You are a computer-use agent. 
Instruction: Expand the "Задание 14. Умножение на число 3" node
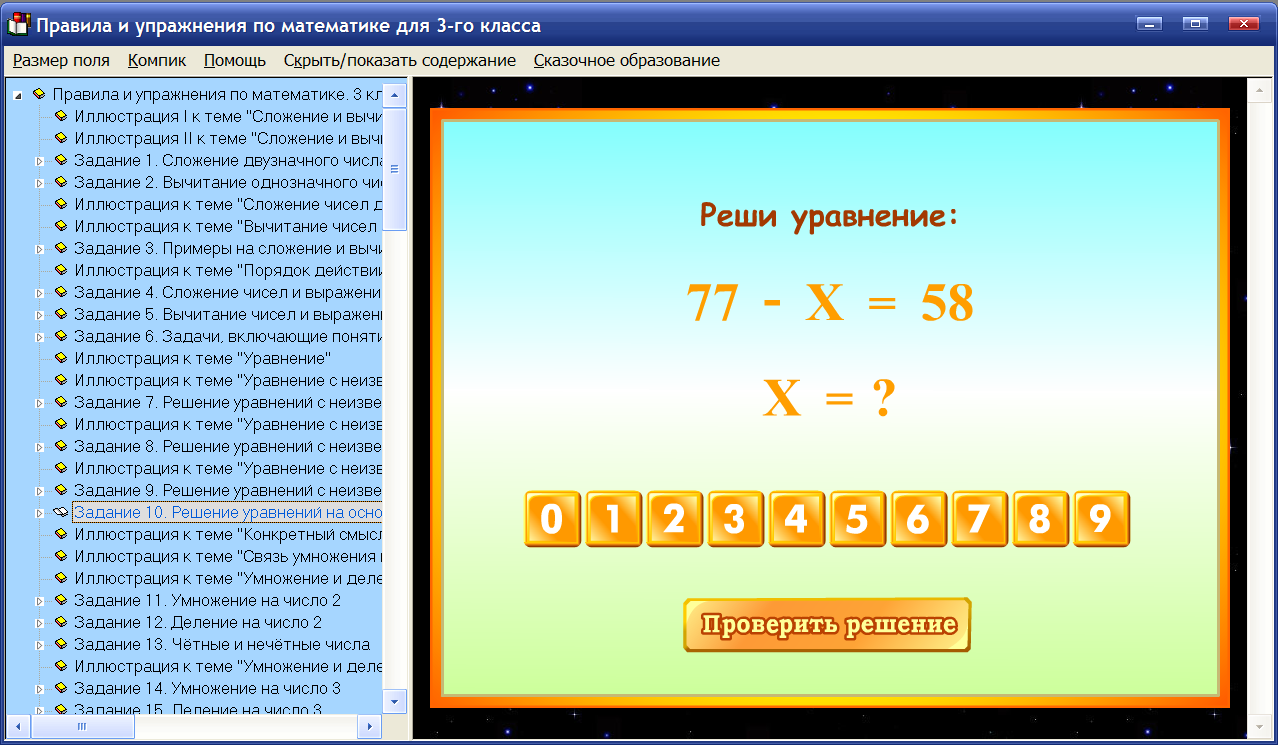tap(40, 687)
